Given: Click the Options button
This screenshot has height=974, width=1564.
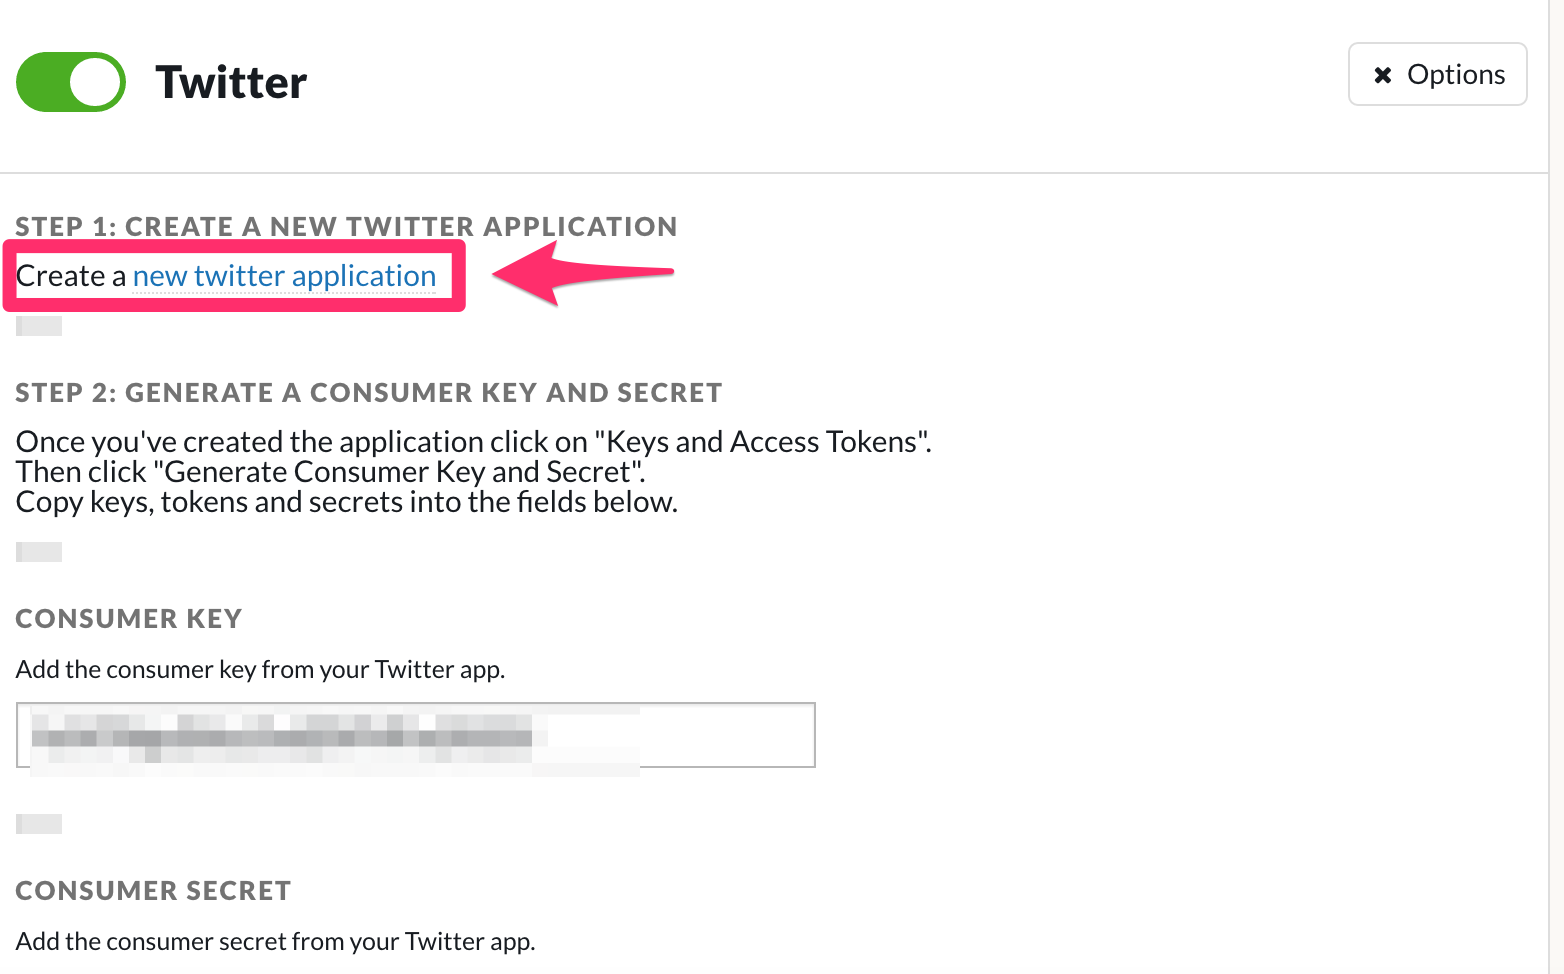Looking at the screenshot, I should coord(1437,74).
